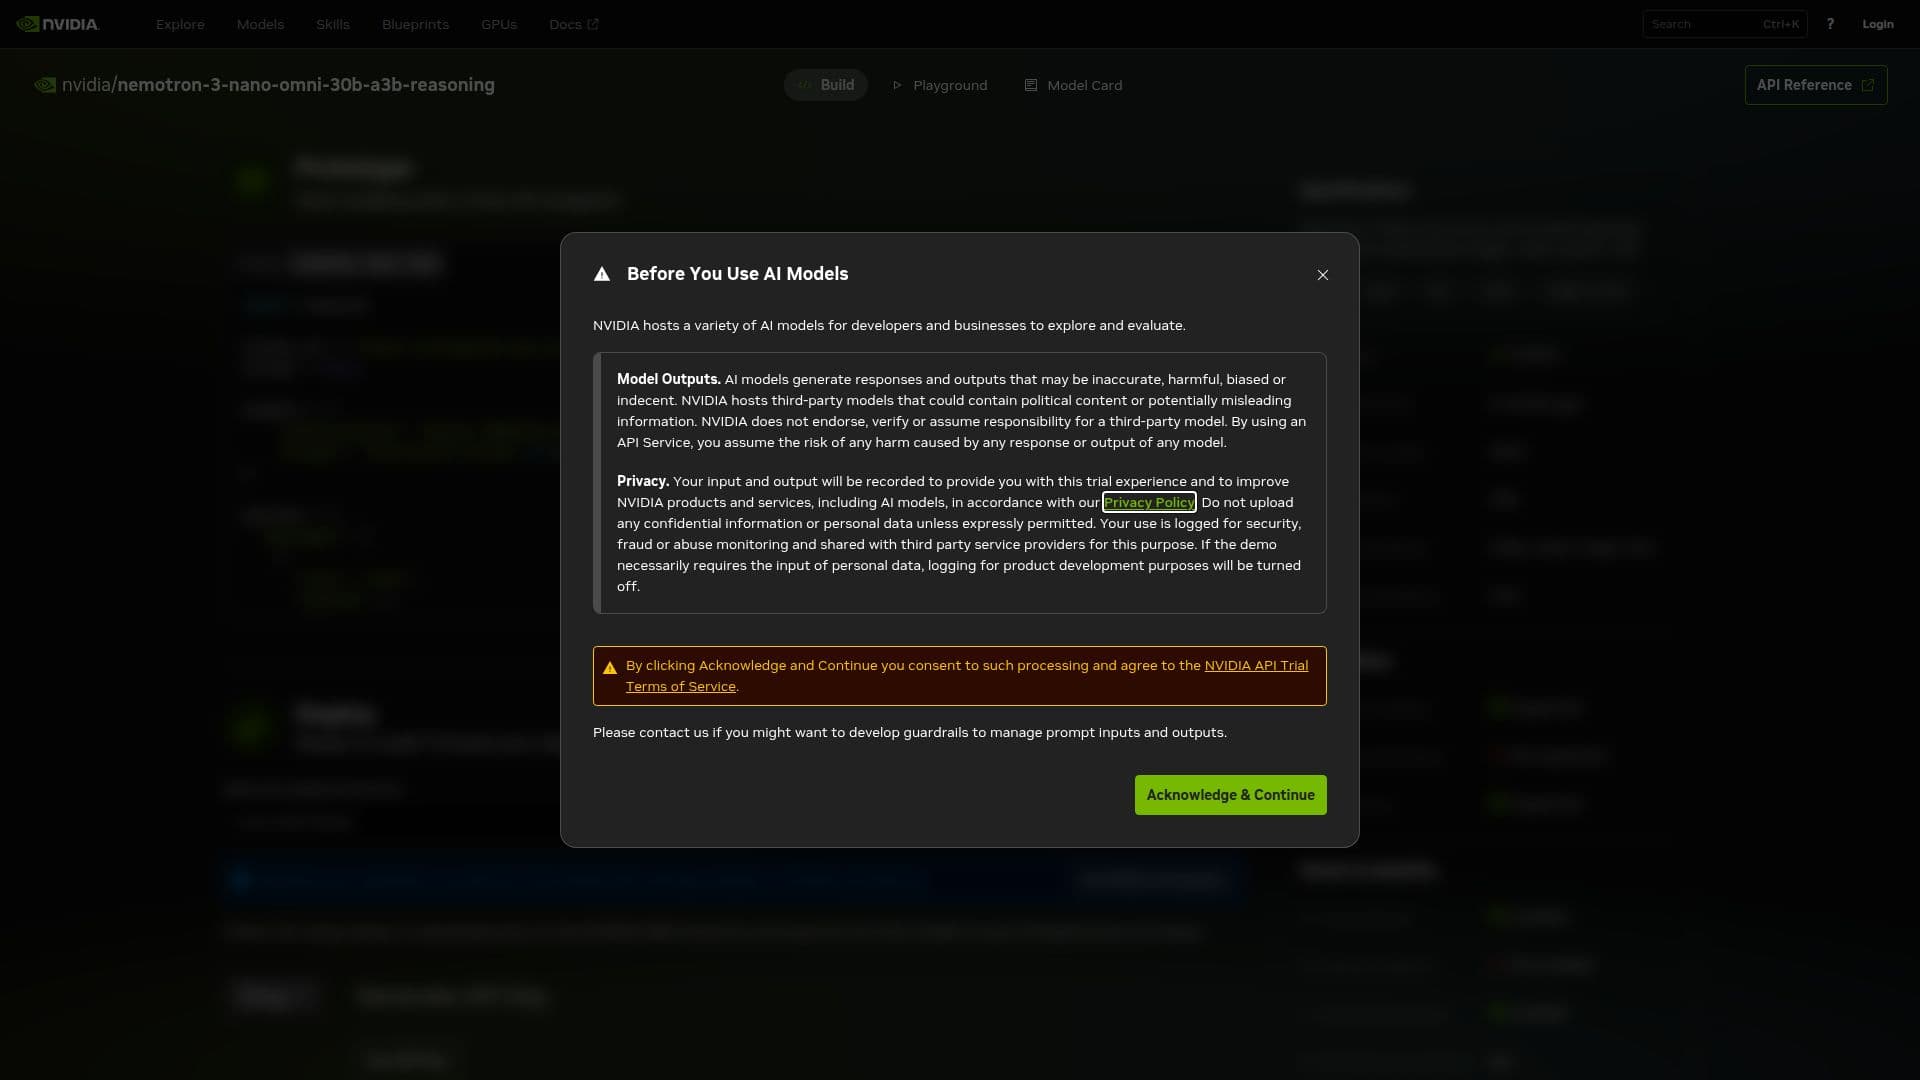1920x1080 pixels.
Task: Close the Before You Use AI Models dialog
Action: coord(1322,275)
